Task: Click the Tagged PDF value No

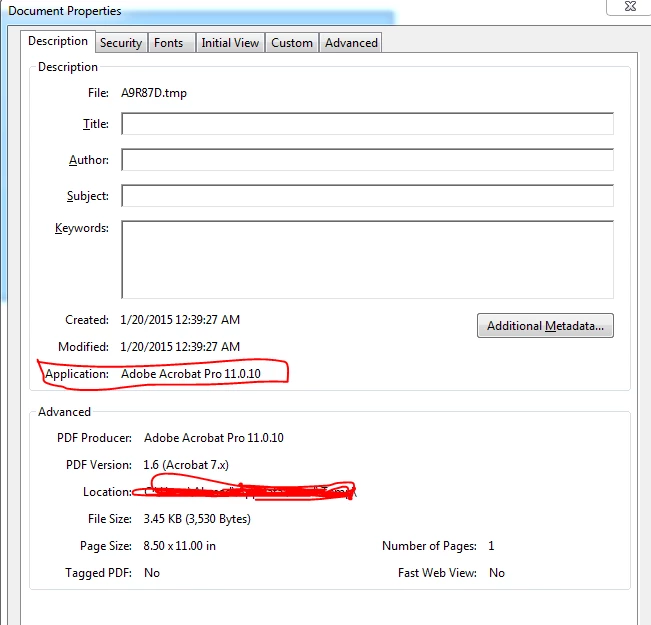Action: (152, 573)
